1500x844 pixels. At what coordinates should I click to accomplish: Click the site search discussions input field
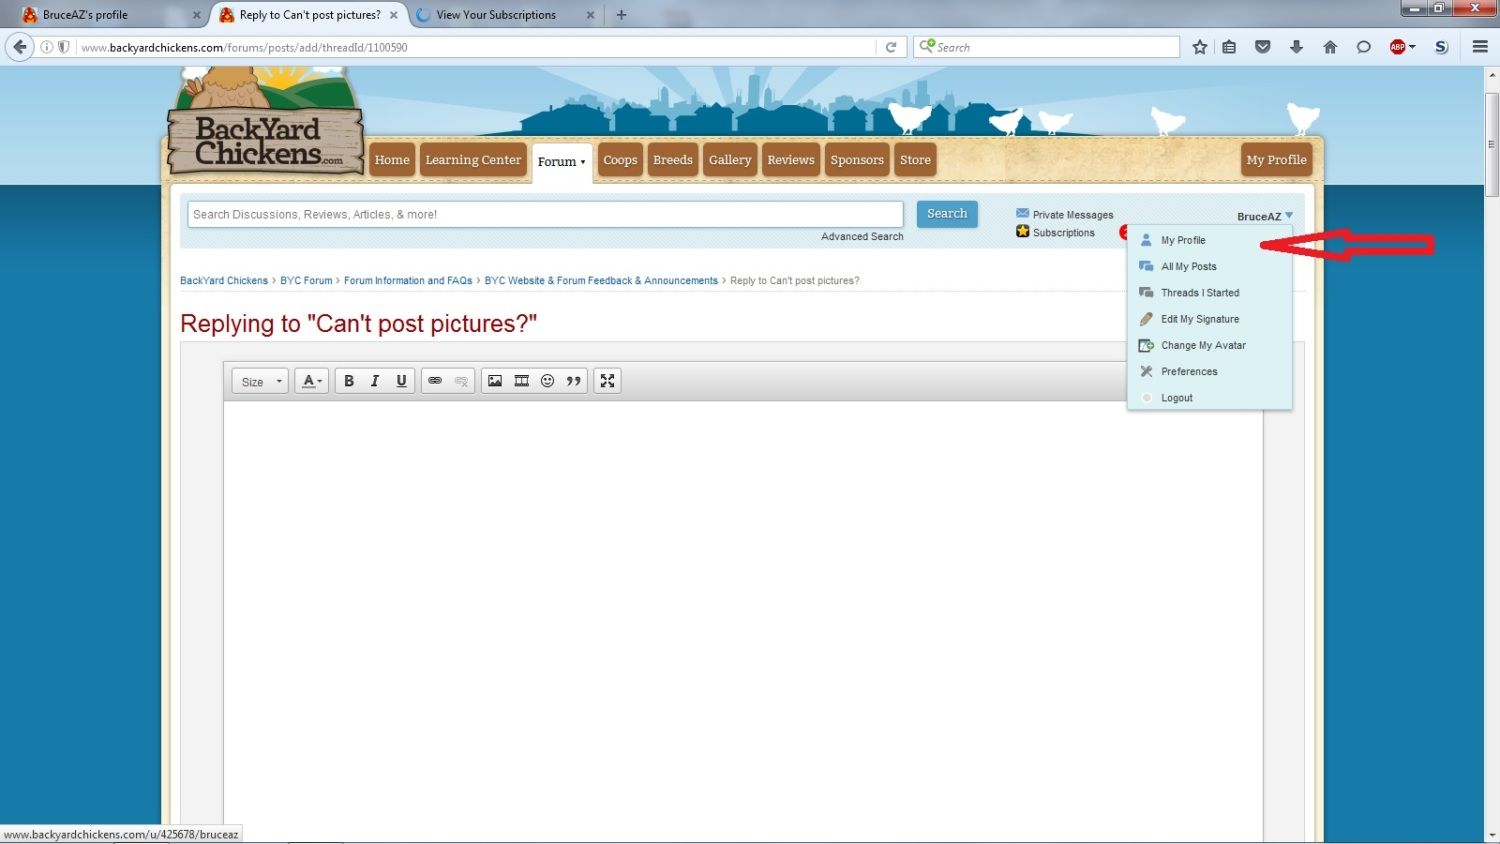point(545,214)
